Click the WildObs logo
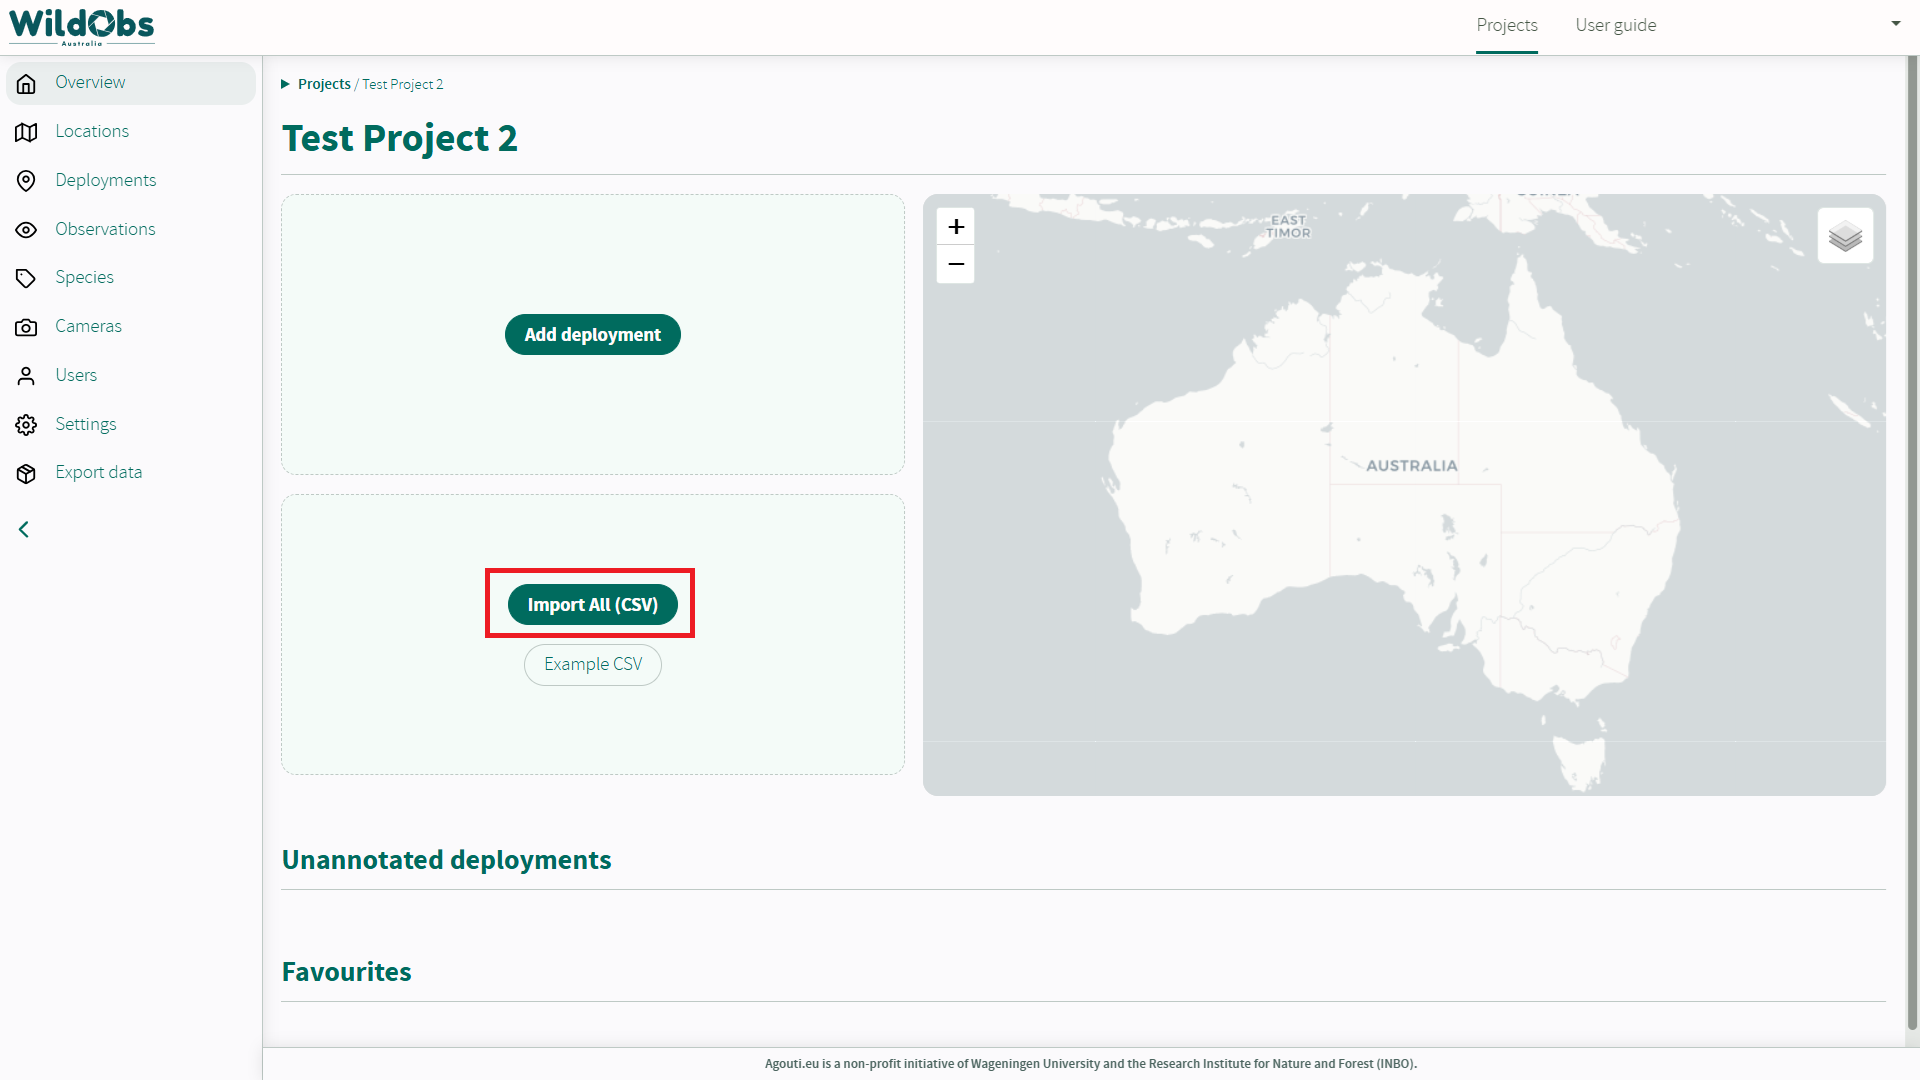 pyautogui.click(x=81, y=25)
